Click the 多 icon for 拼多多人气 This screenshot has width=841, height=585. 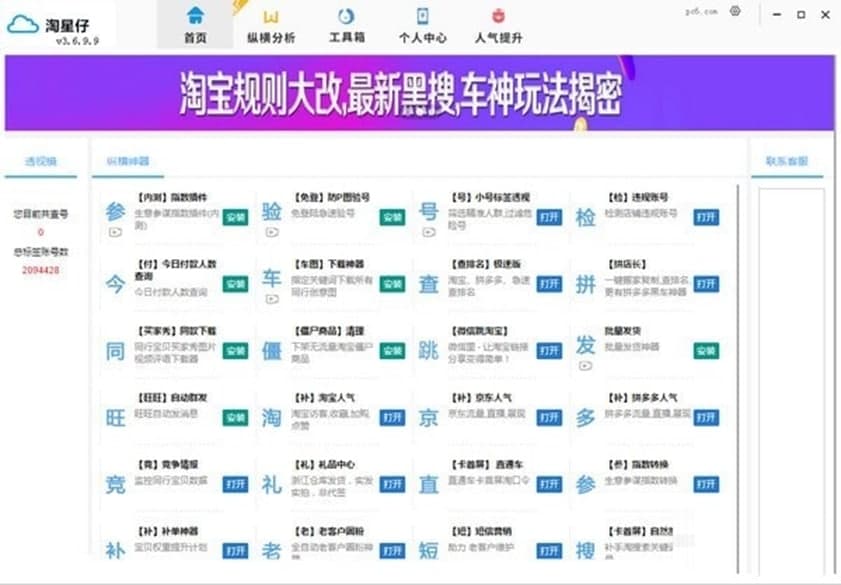(585, 418)
